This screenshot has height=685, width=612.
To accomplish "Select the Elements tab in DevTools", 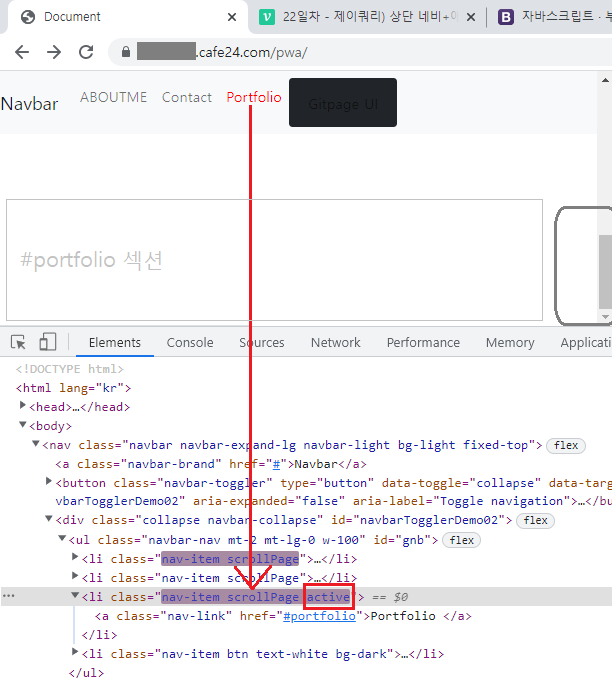I will pyautogui.click(x=115, y=342).
